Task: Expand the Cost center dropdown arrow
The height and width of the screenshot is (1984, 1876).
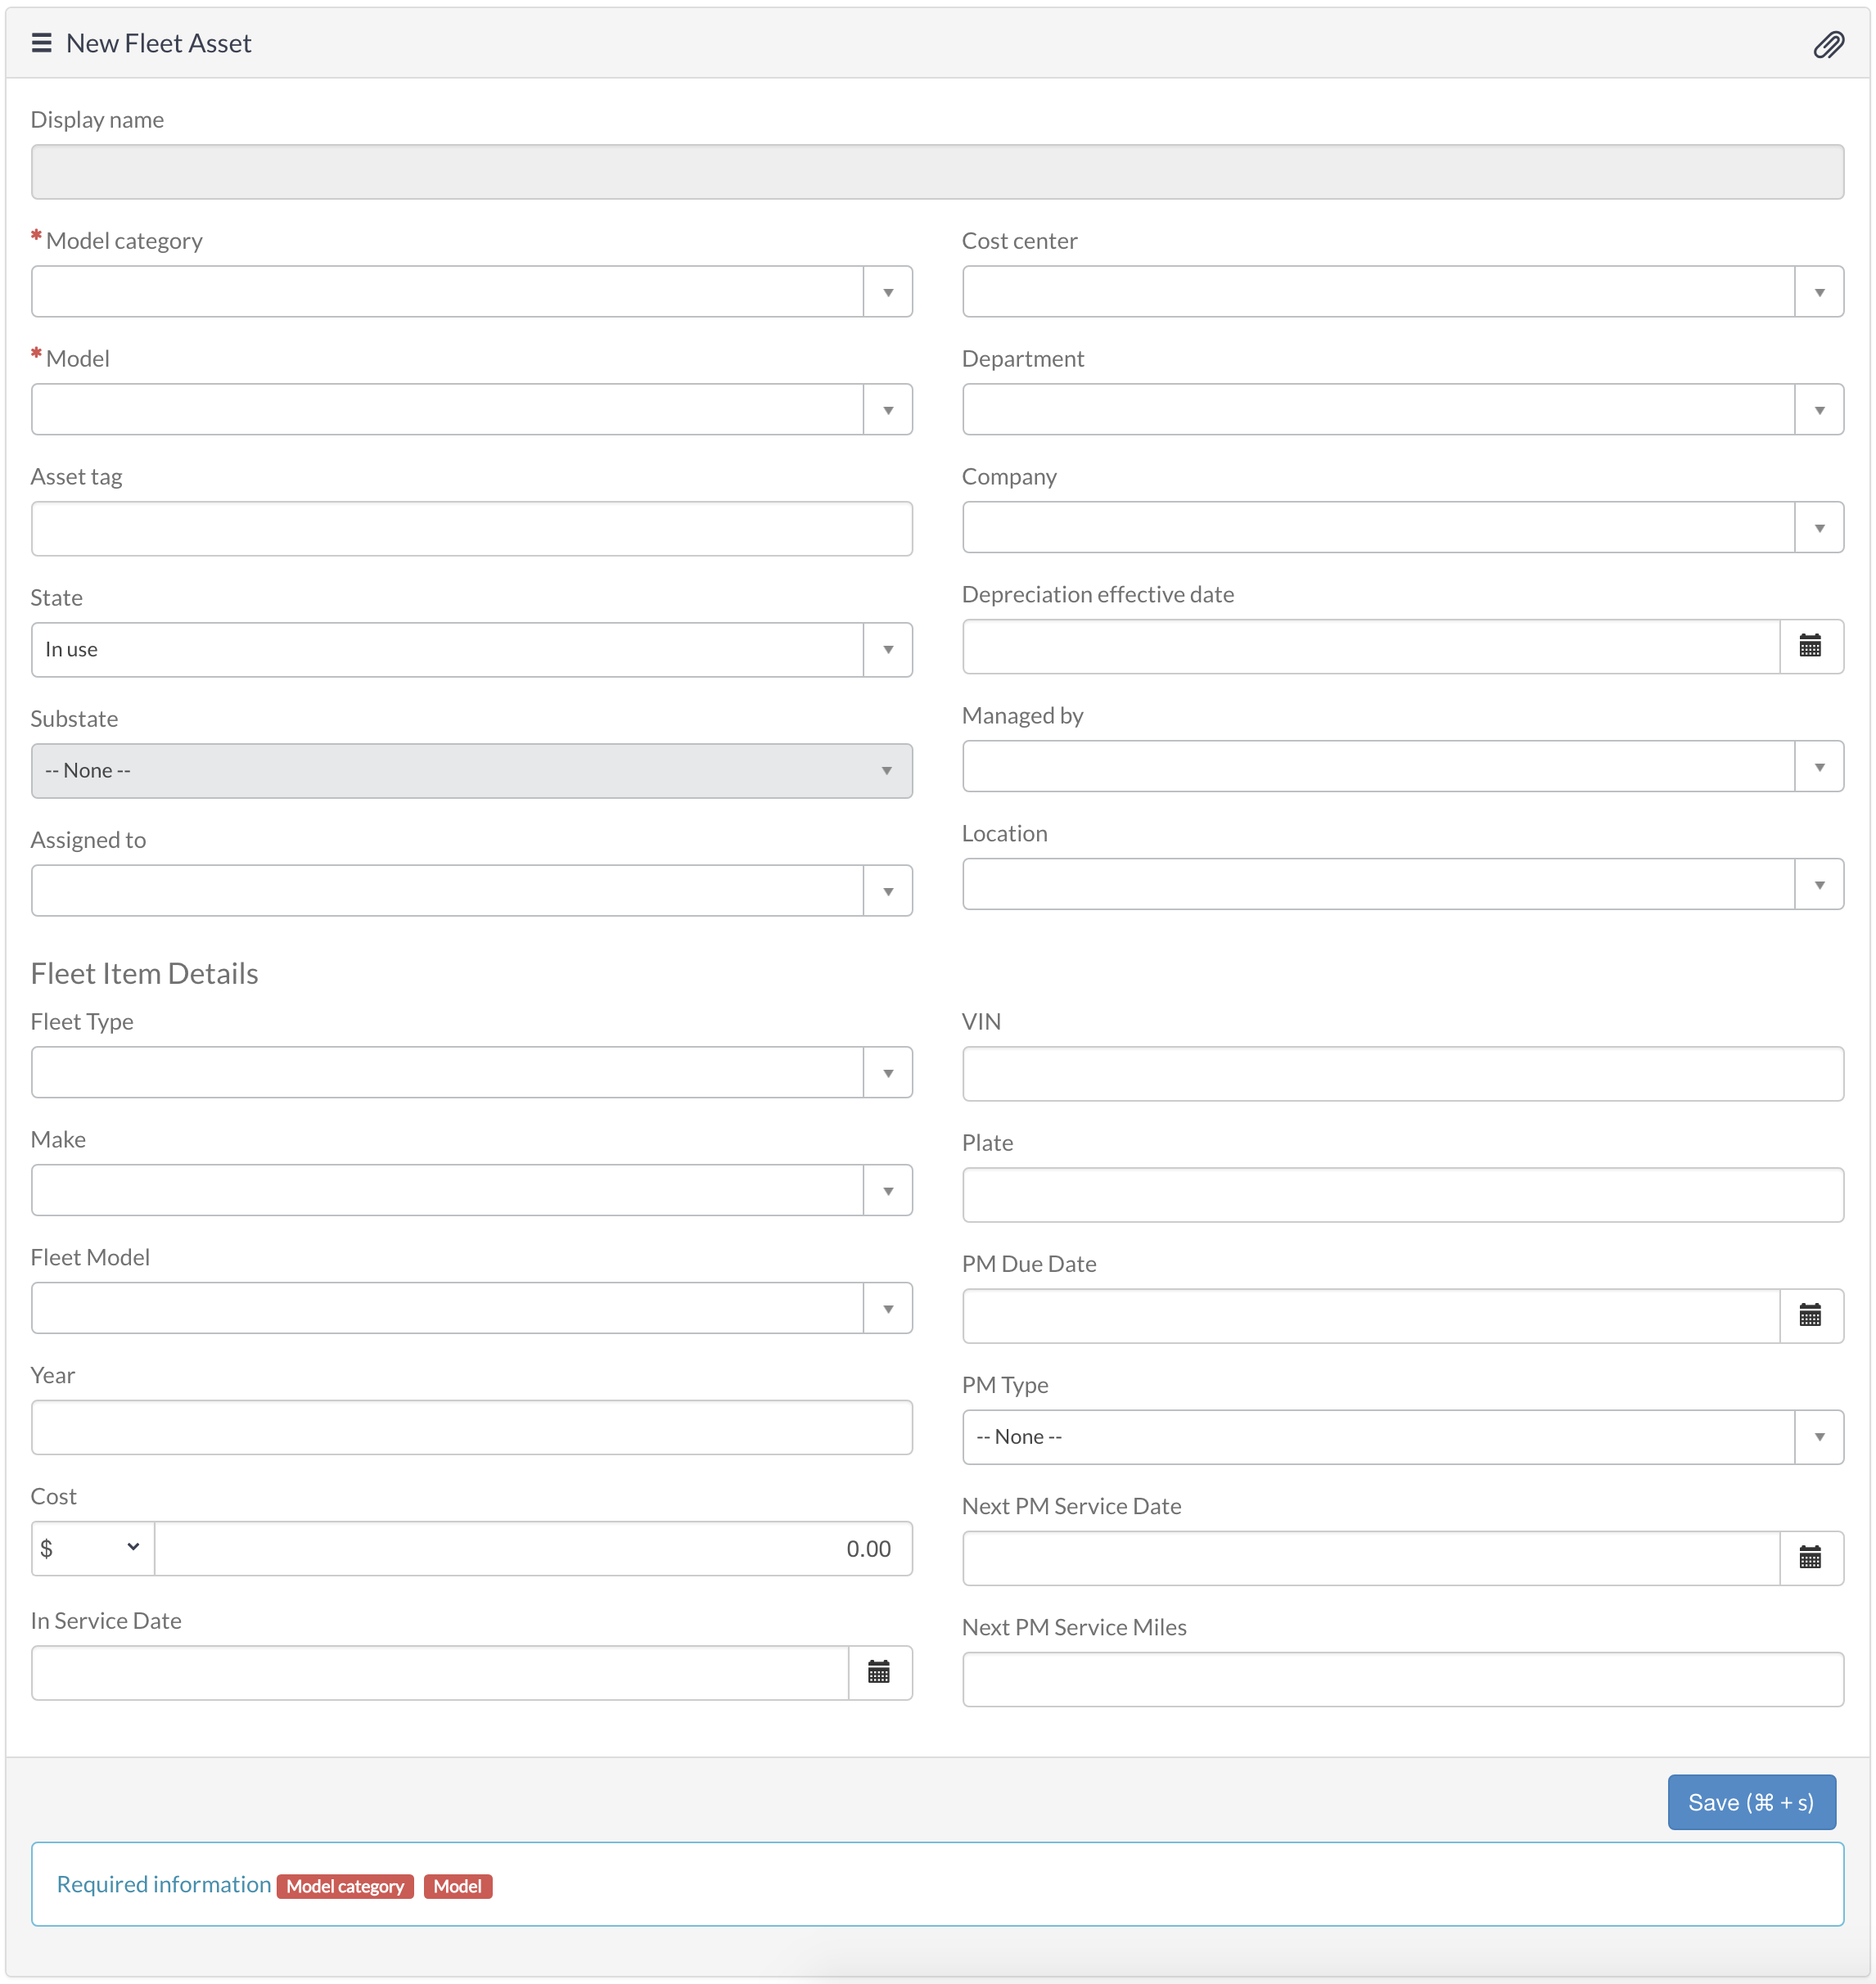Action: (1819, 292)
